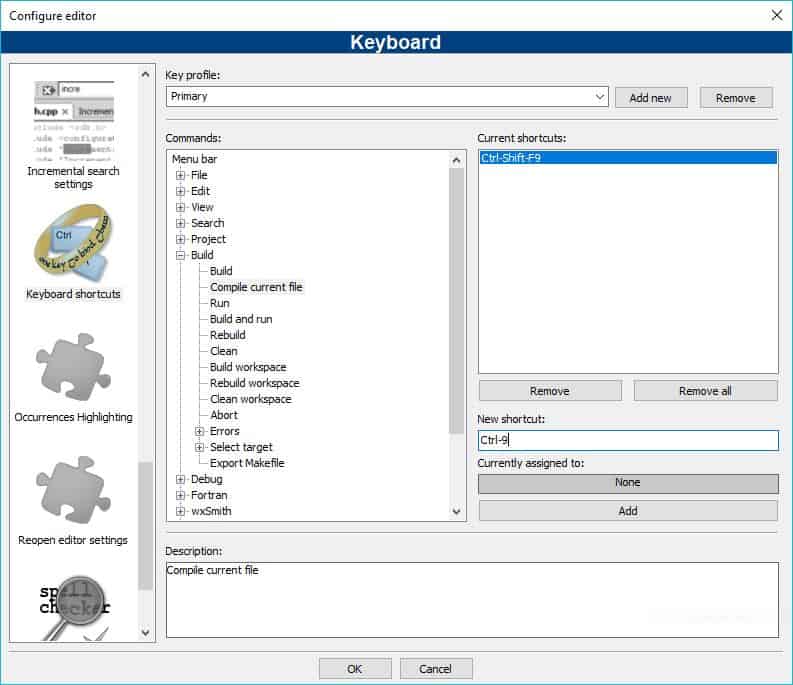
Task: Select the Abort command
Action: 224,415
